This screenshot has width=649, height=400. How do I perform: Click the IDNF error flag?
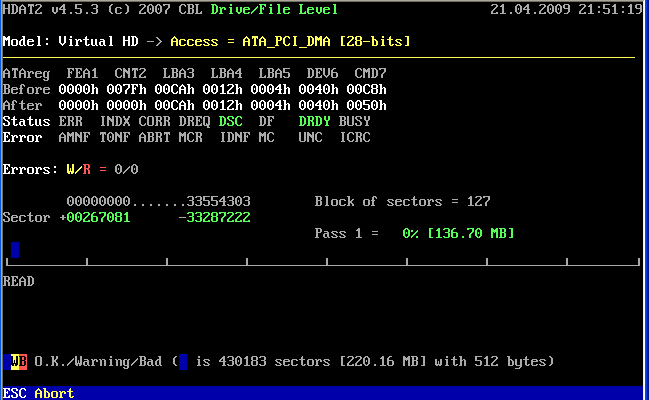(x=235, y=137)
